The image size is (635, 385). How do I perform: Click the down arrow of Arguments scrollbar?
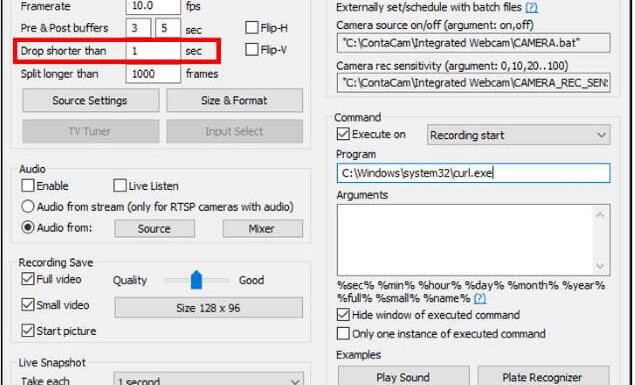(x=600, y=266)
